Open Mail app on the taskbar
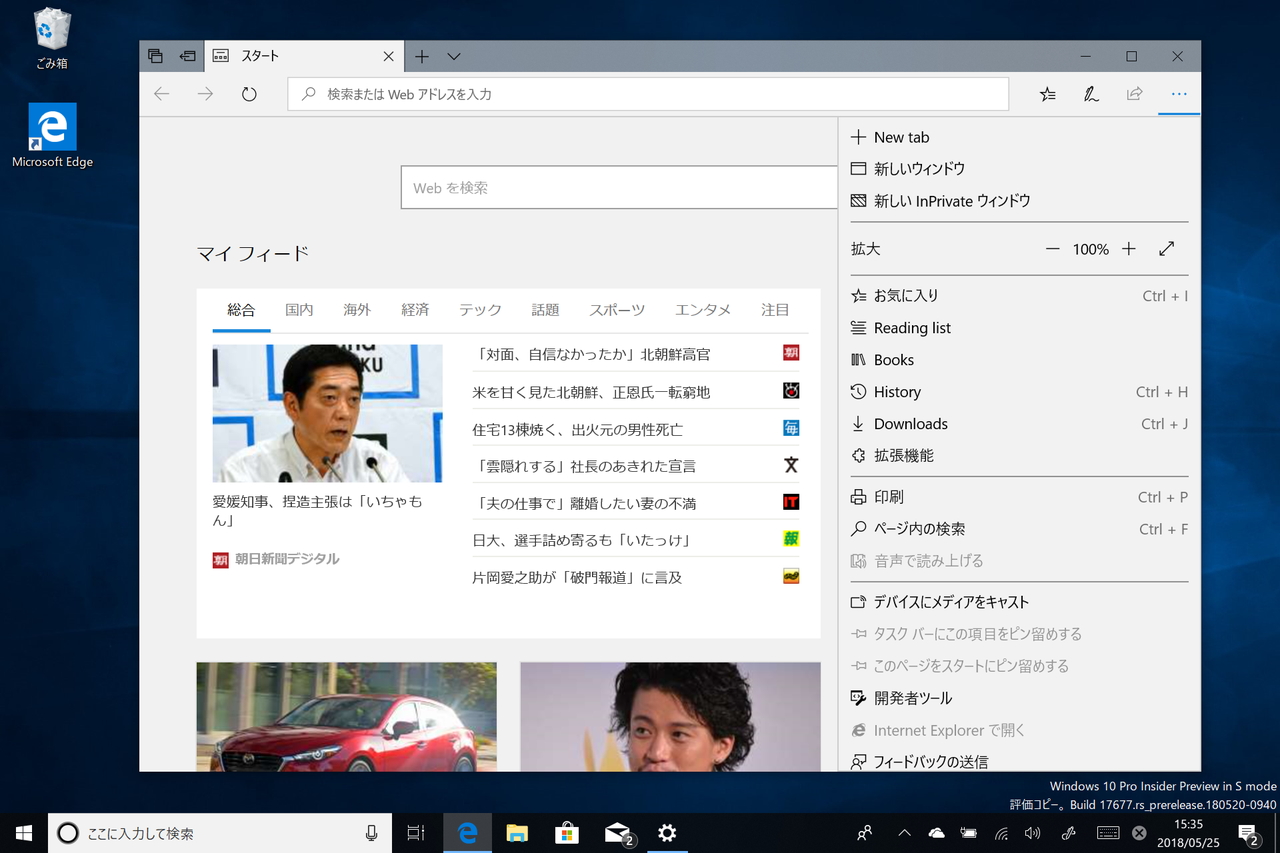The height and width of the screenshot is (853, 1280). click(618, 833)
